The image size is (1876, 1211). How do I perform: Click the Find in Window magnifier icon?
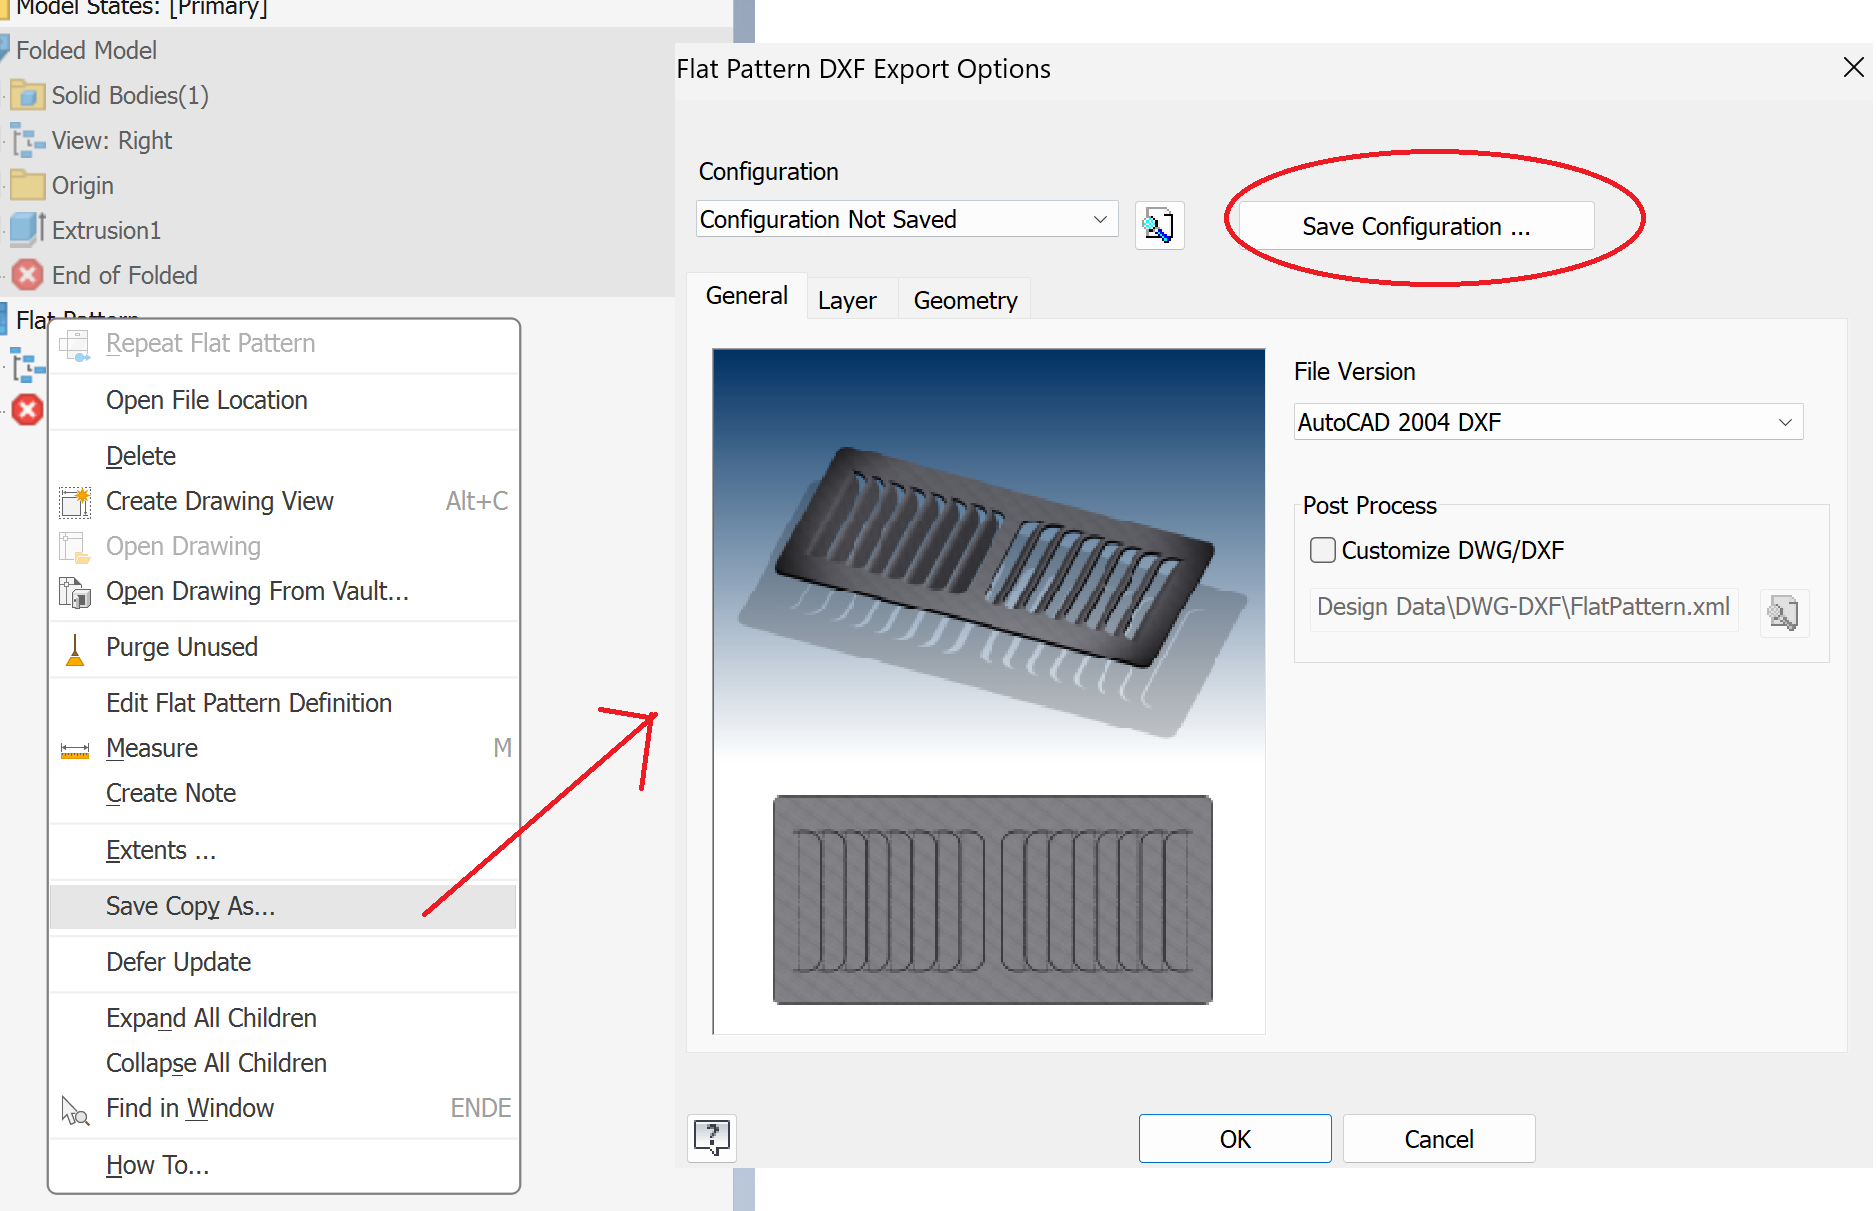point(75,1108)
